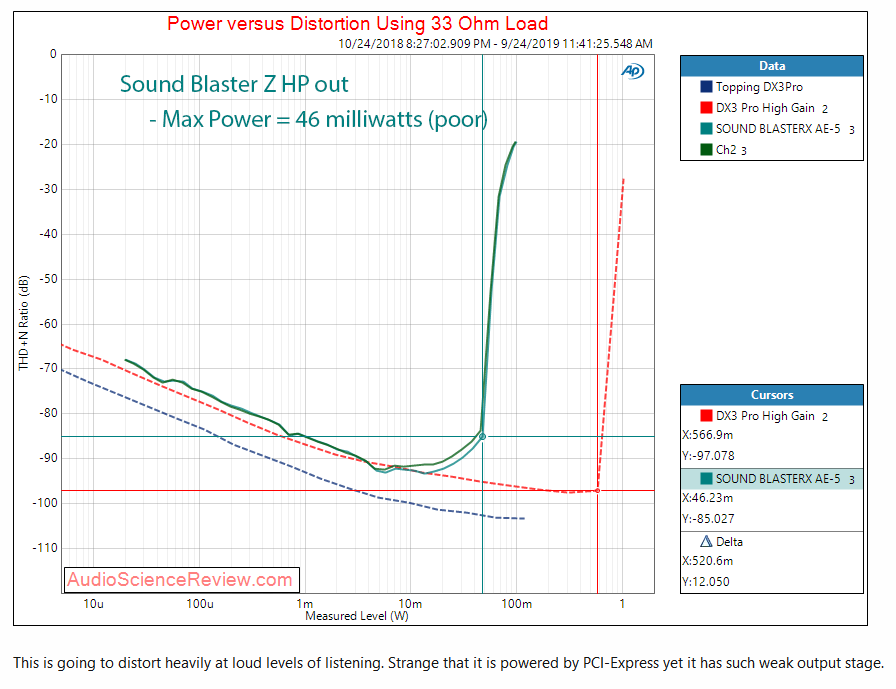This screenshot has width=896, height=689.
Task: Click the chart title Power versus Distortion
Action: click(x=358, y=23)
